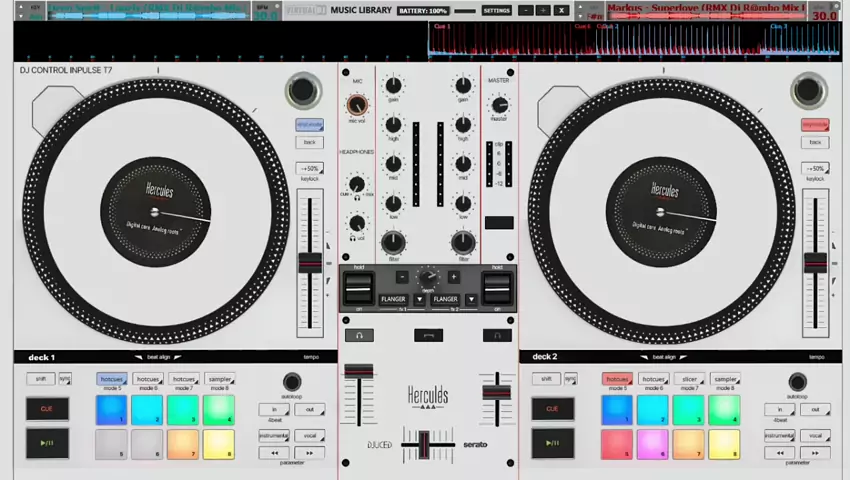Open the sampler mode 8 option on deck 1
Viewport: 850px width, 480px height.
click(220, 380)
